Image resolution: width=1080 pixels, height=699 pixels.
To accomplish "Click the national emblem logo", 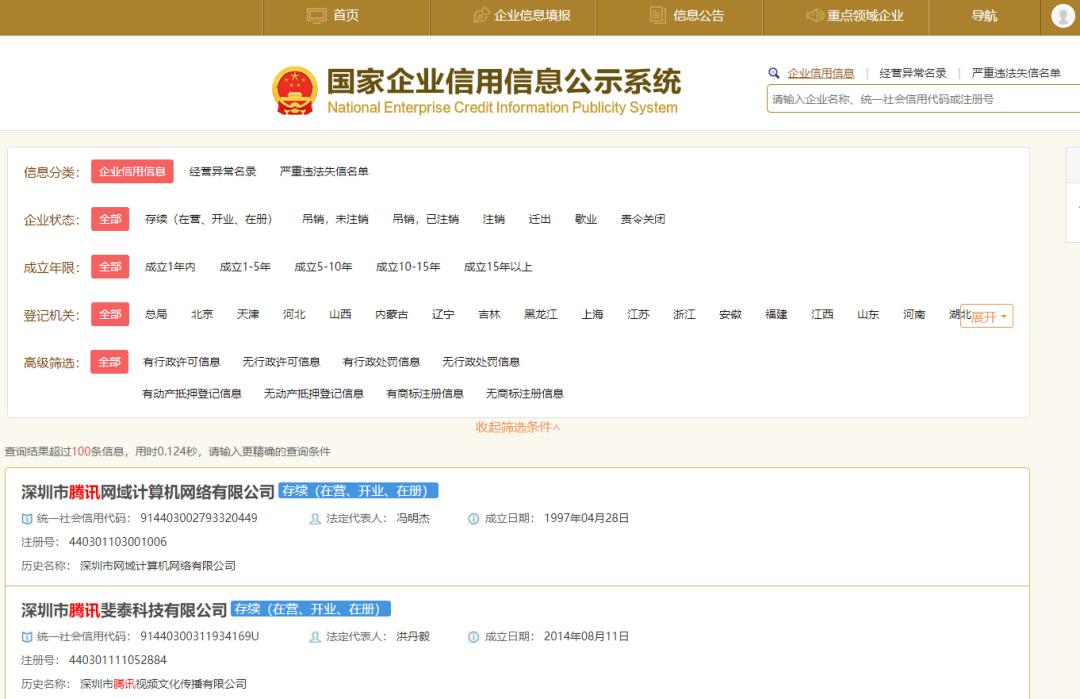I will (294, 85).
